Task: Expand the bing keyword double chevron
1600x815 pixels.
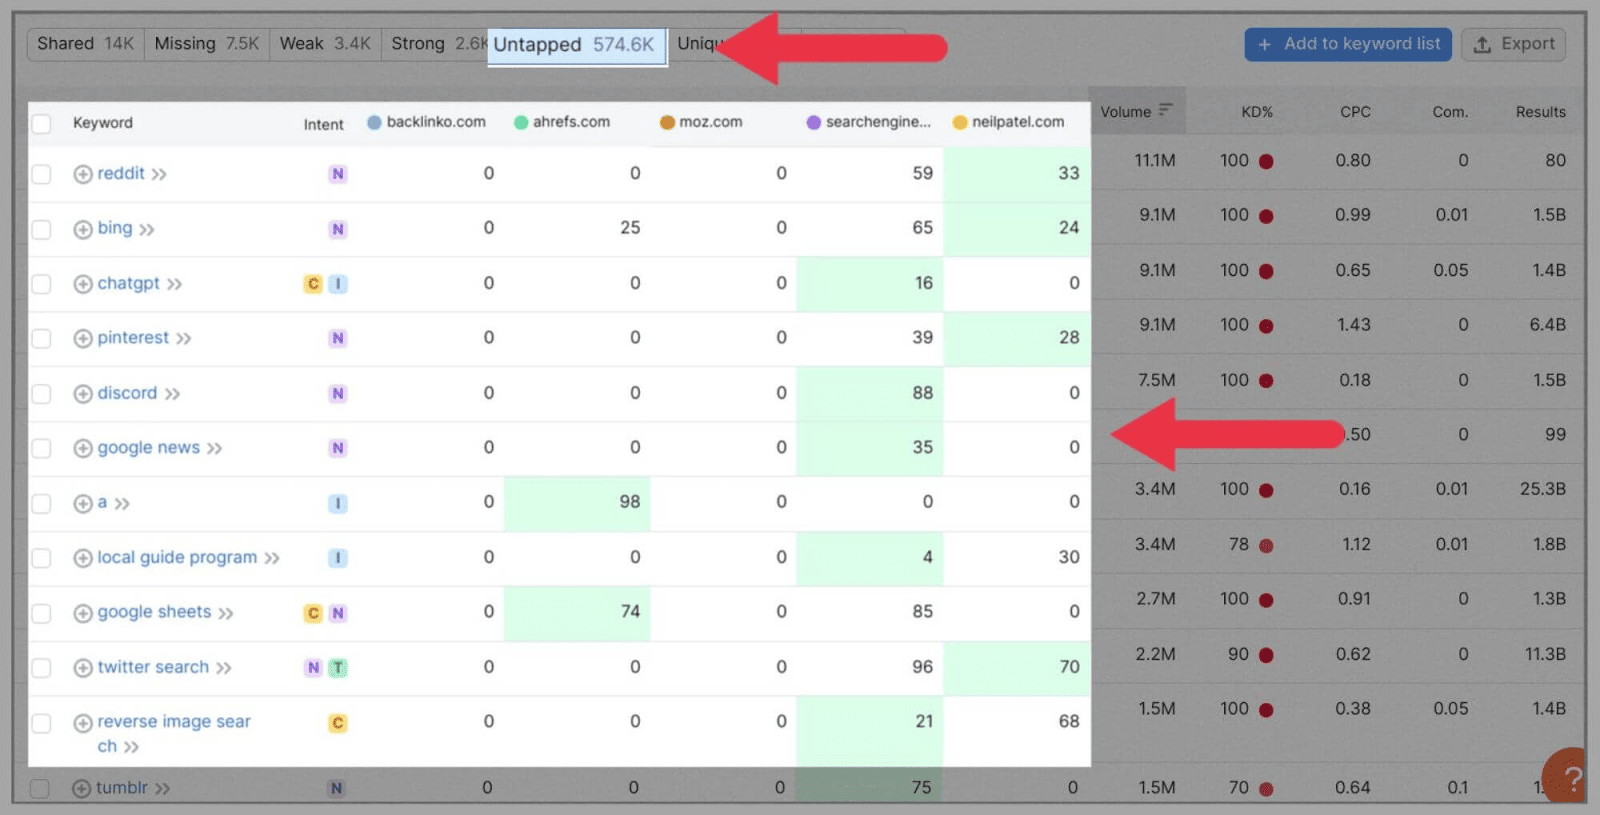Action: tap(147, 230)
